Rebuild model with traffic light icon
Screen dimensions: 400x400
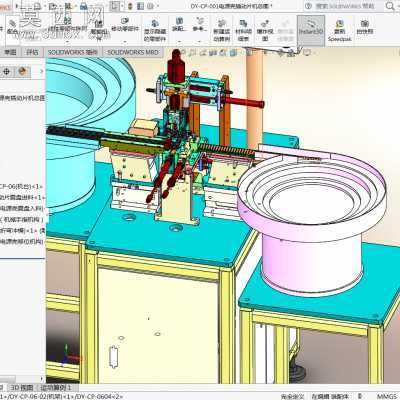[130, 6]
